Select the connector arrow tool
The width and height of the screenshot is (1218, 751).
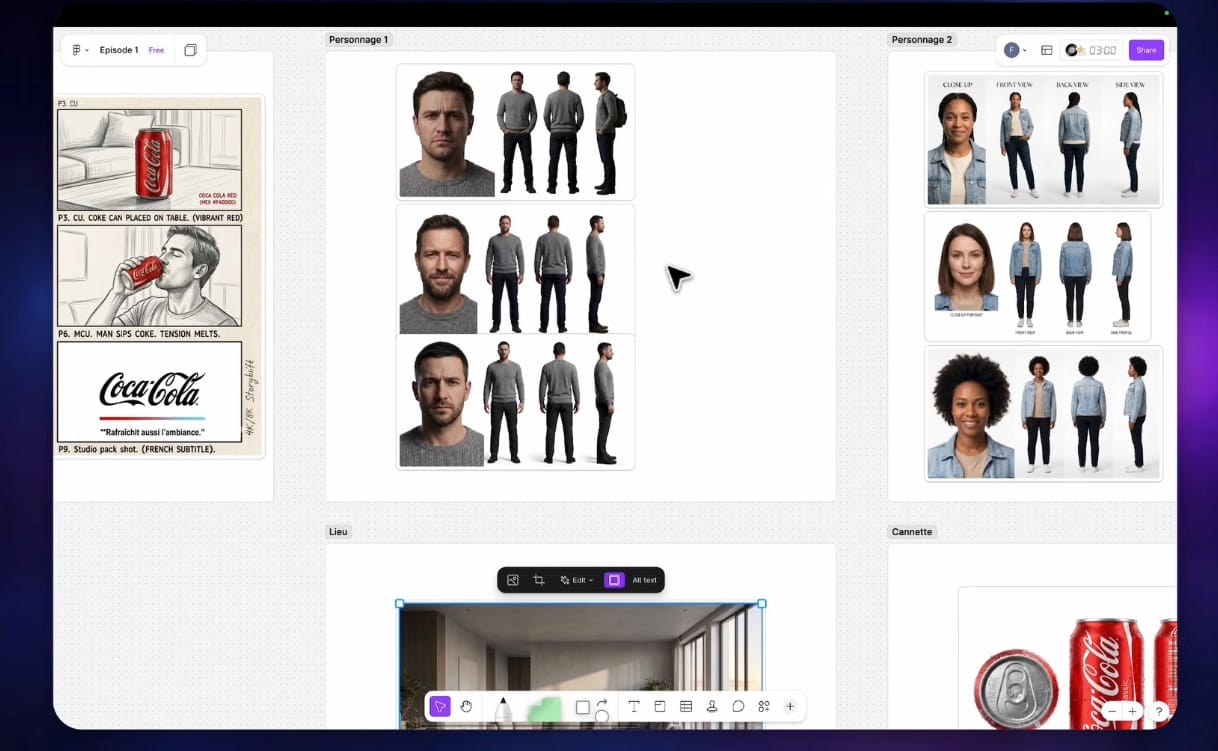602,705
